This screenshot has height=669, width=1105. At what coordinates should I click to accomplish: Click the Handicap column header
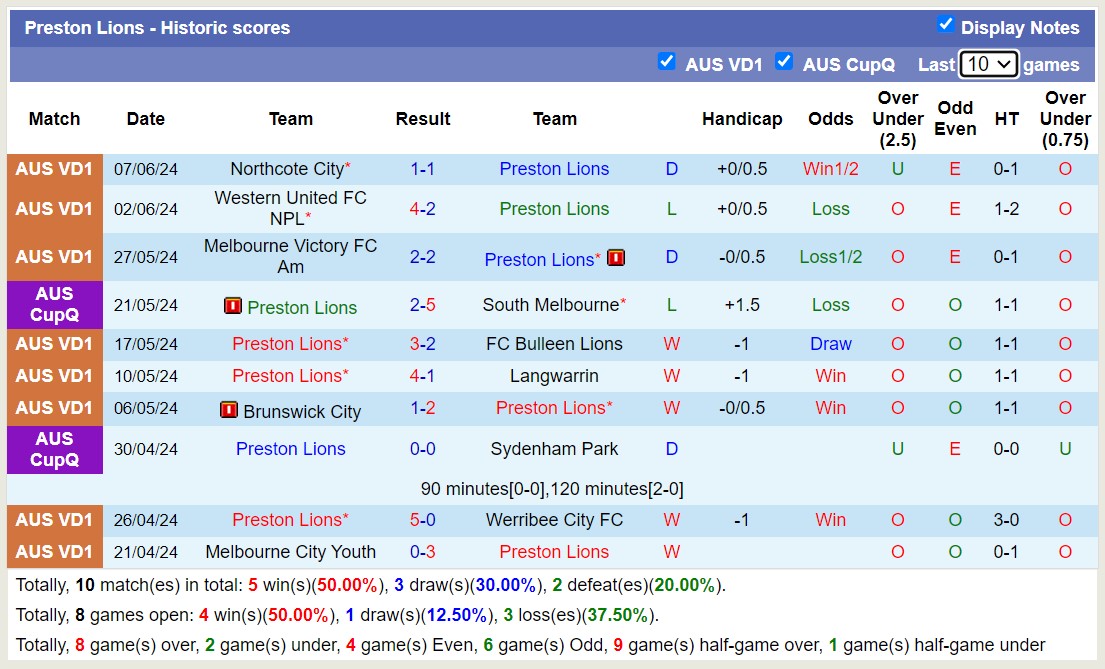click(742, 119)
